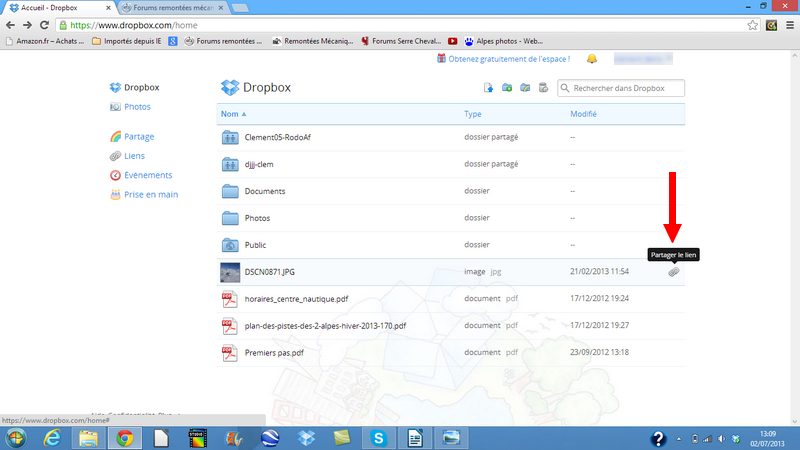Click the Windows Start button
This screenshot has height=450, width=800.
click(16, 438)
